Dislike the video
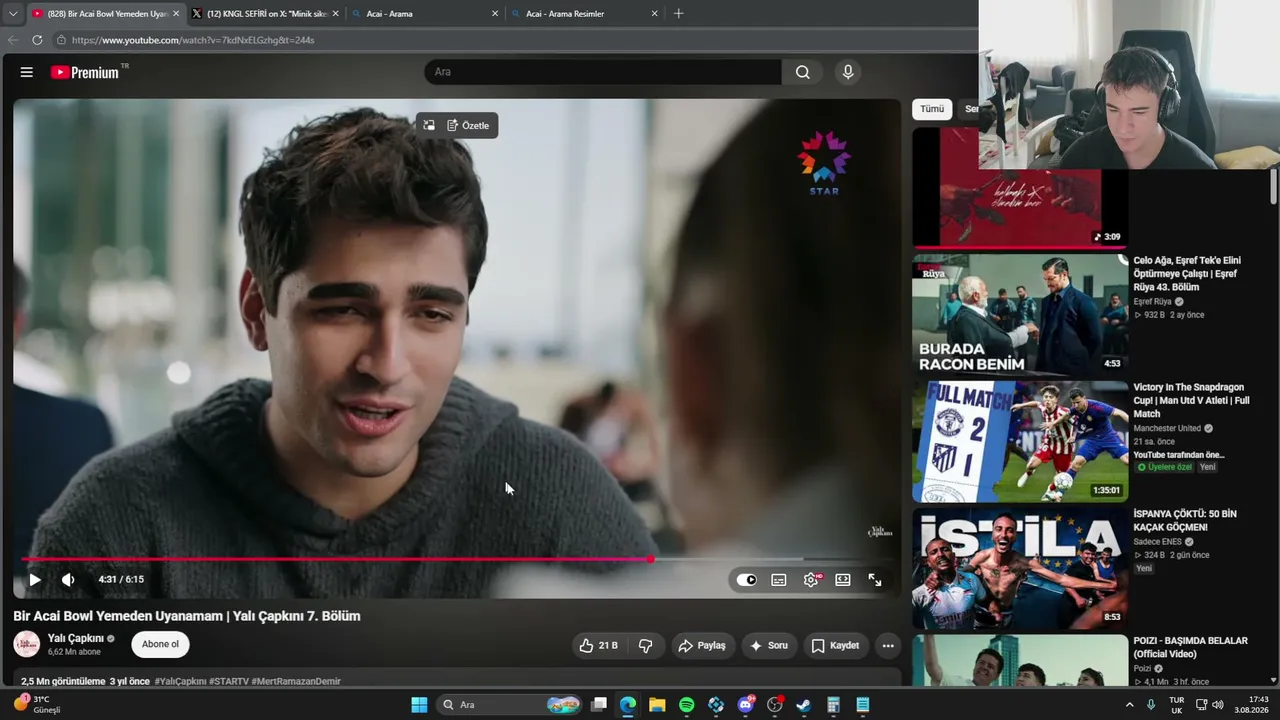This screenshot has height=720, width=1280. tap(646, 646)
